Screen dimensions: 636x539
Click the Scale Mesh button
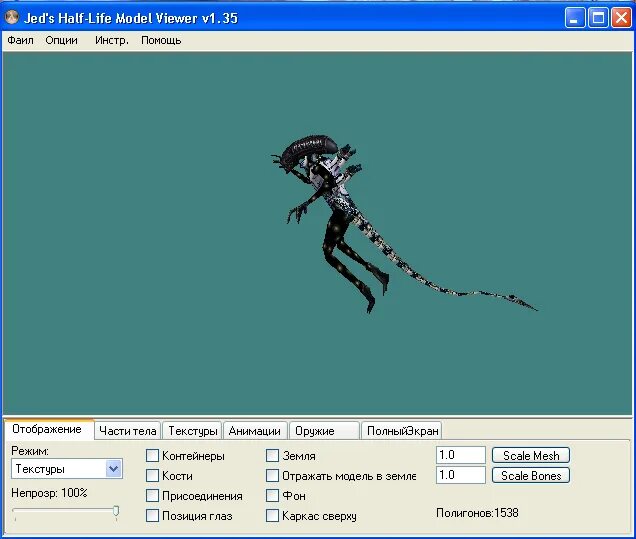[531, 455]
